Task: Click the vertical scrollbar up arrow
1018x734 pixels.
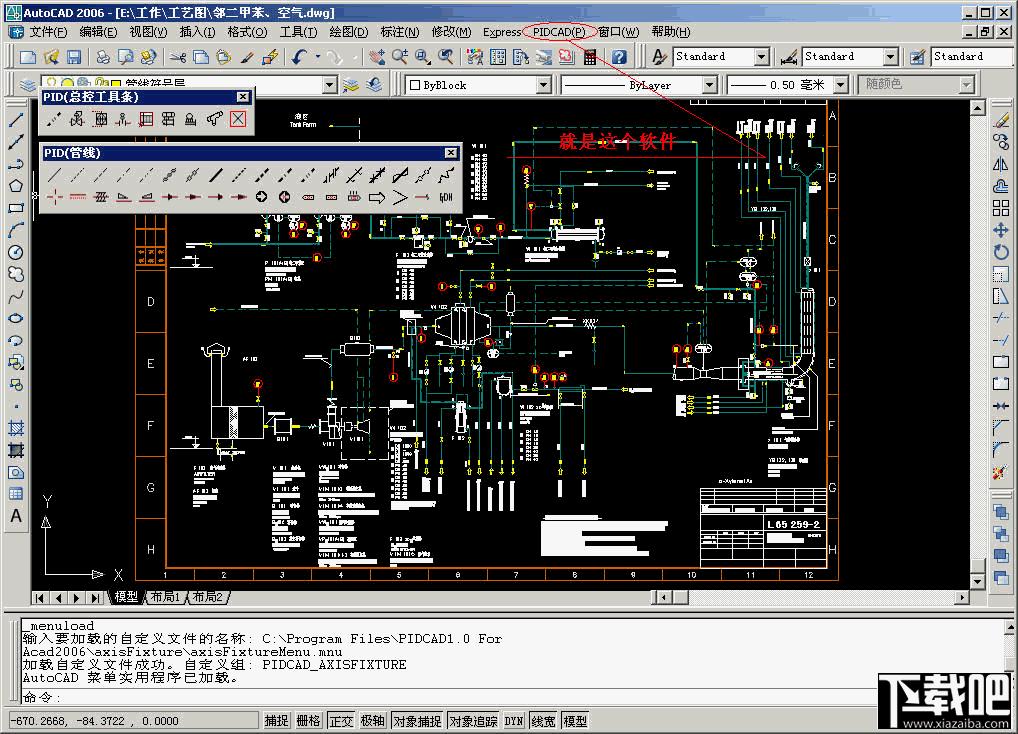Action: (x=978, y=108)
